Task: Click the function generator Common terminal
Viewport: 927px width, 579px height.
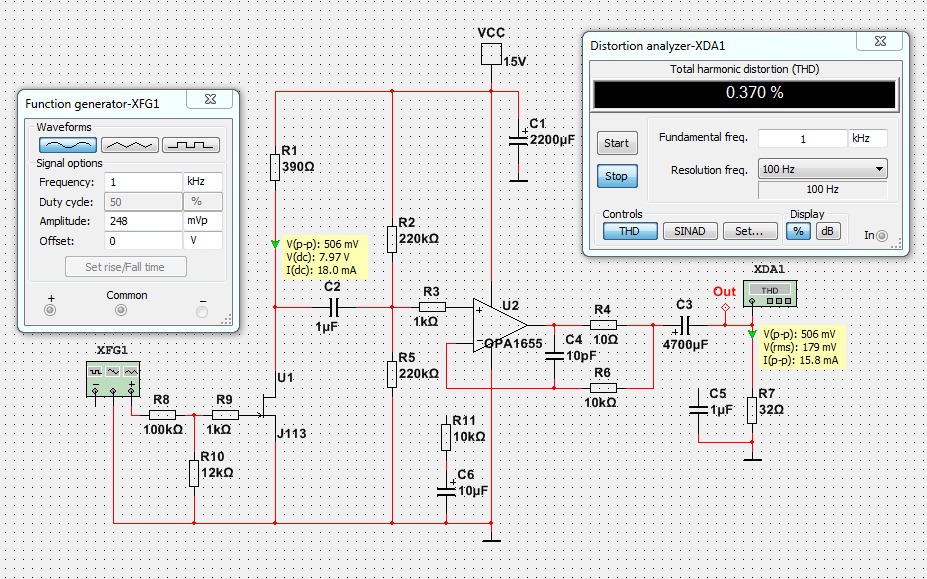Action: (x=121, y=310)
